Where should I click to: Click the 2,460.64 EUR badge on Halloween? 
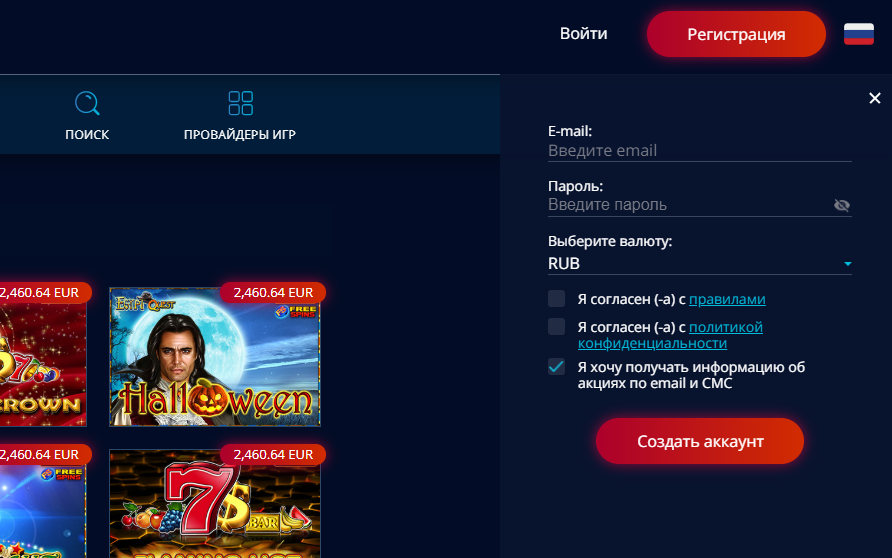click(x=273, y=292)
